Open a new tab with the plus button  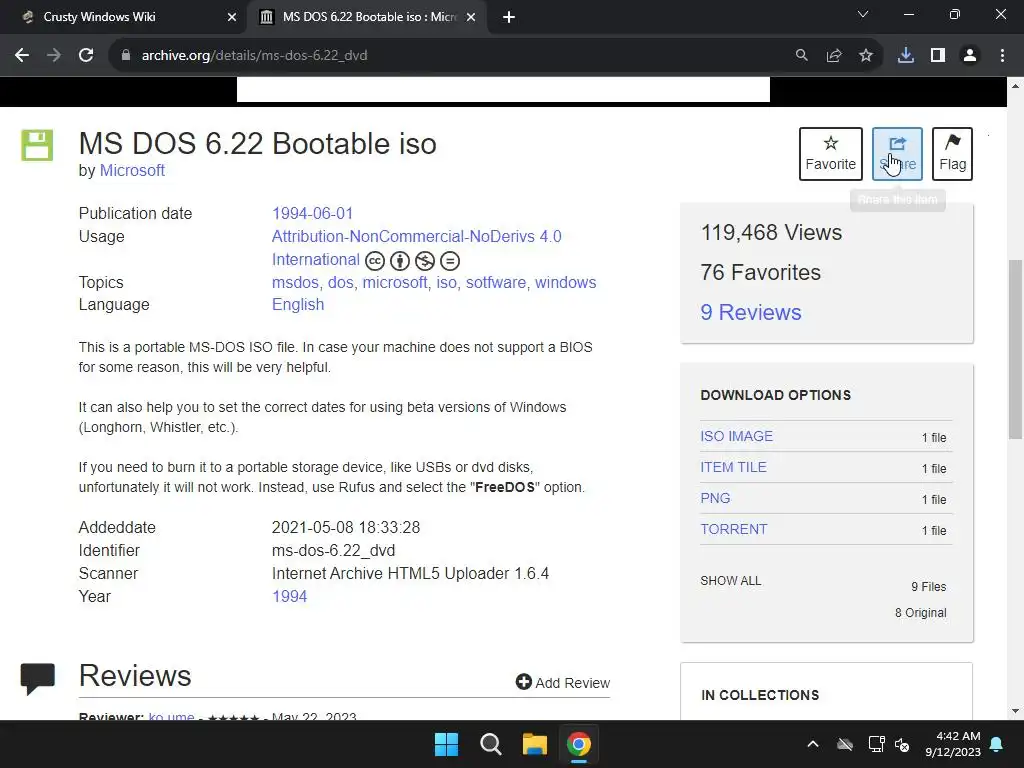tap(509, 17)
